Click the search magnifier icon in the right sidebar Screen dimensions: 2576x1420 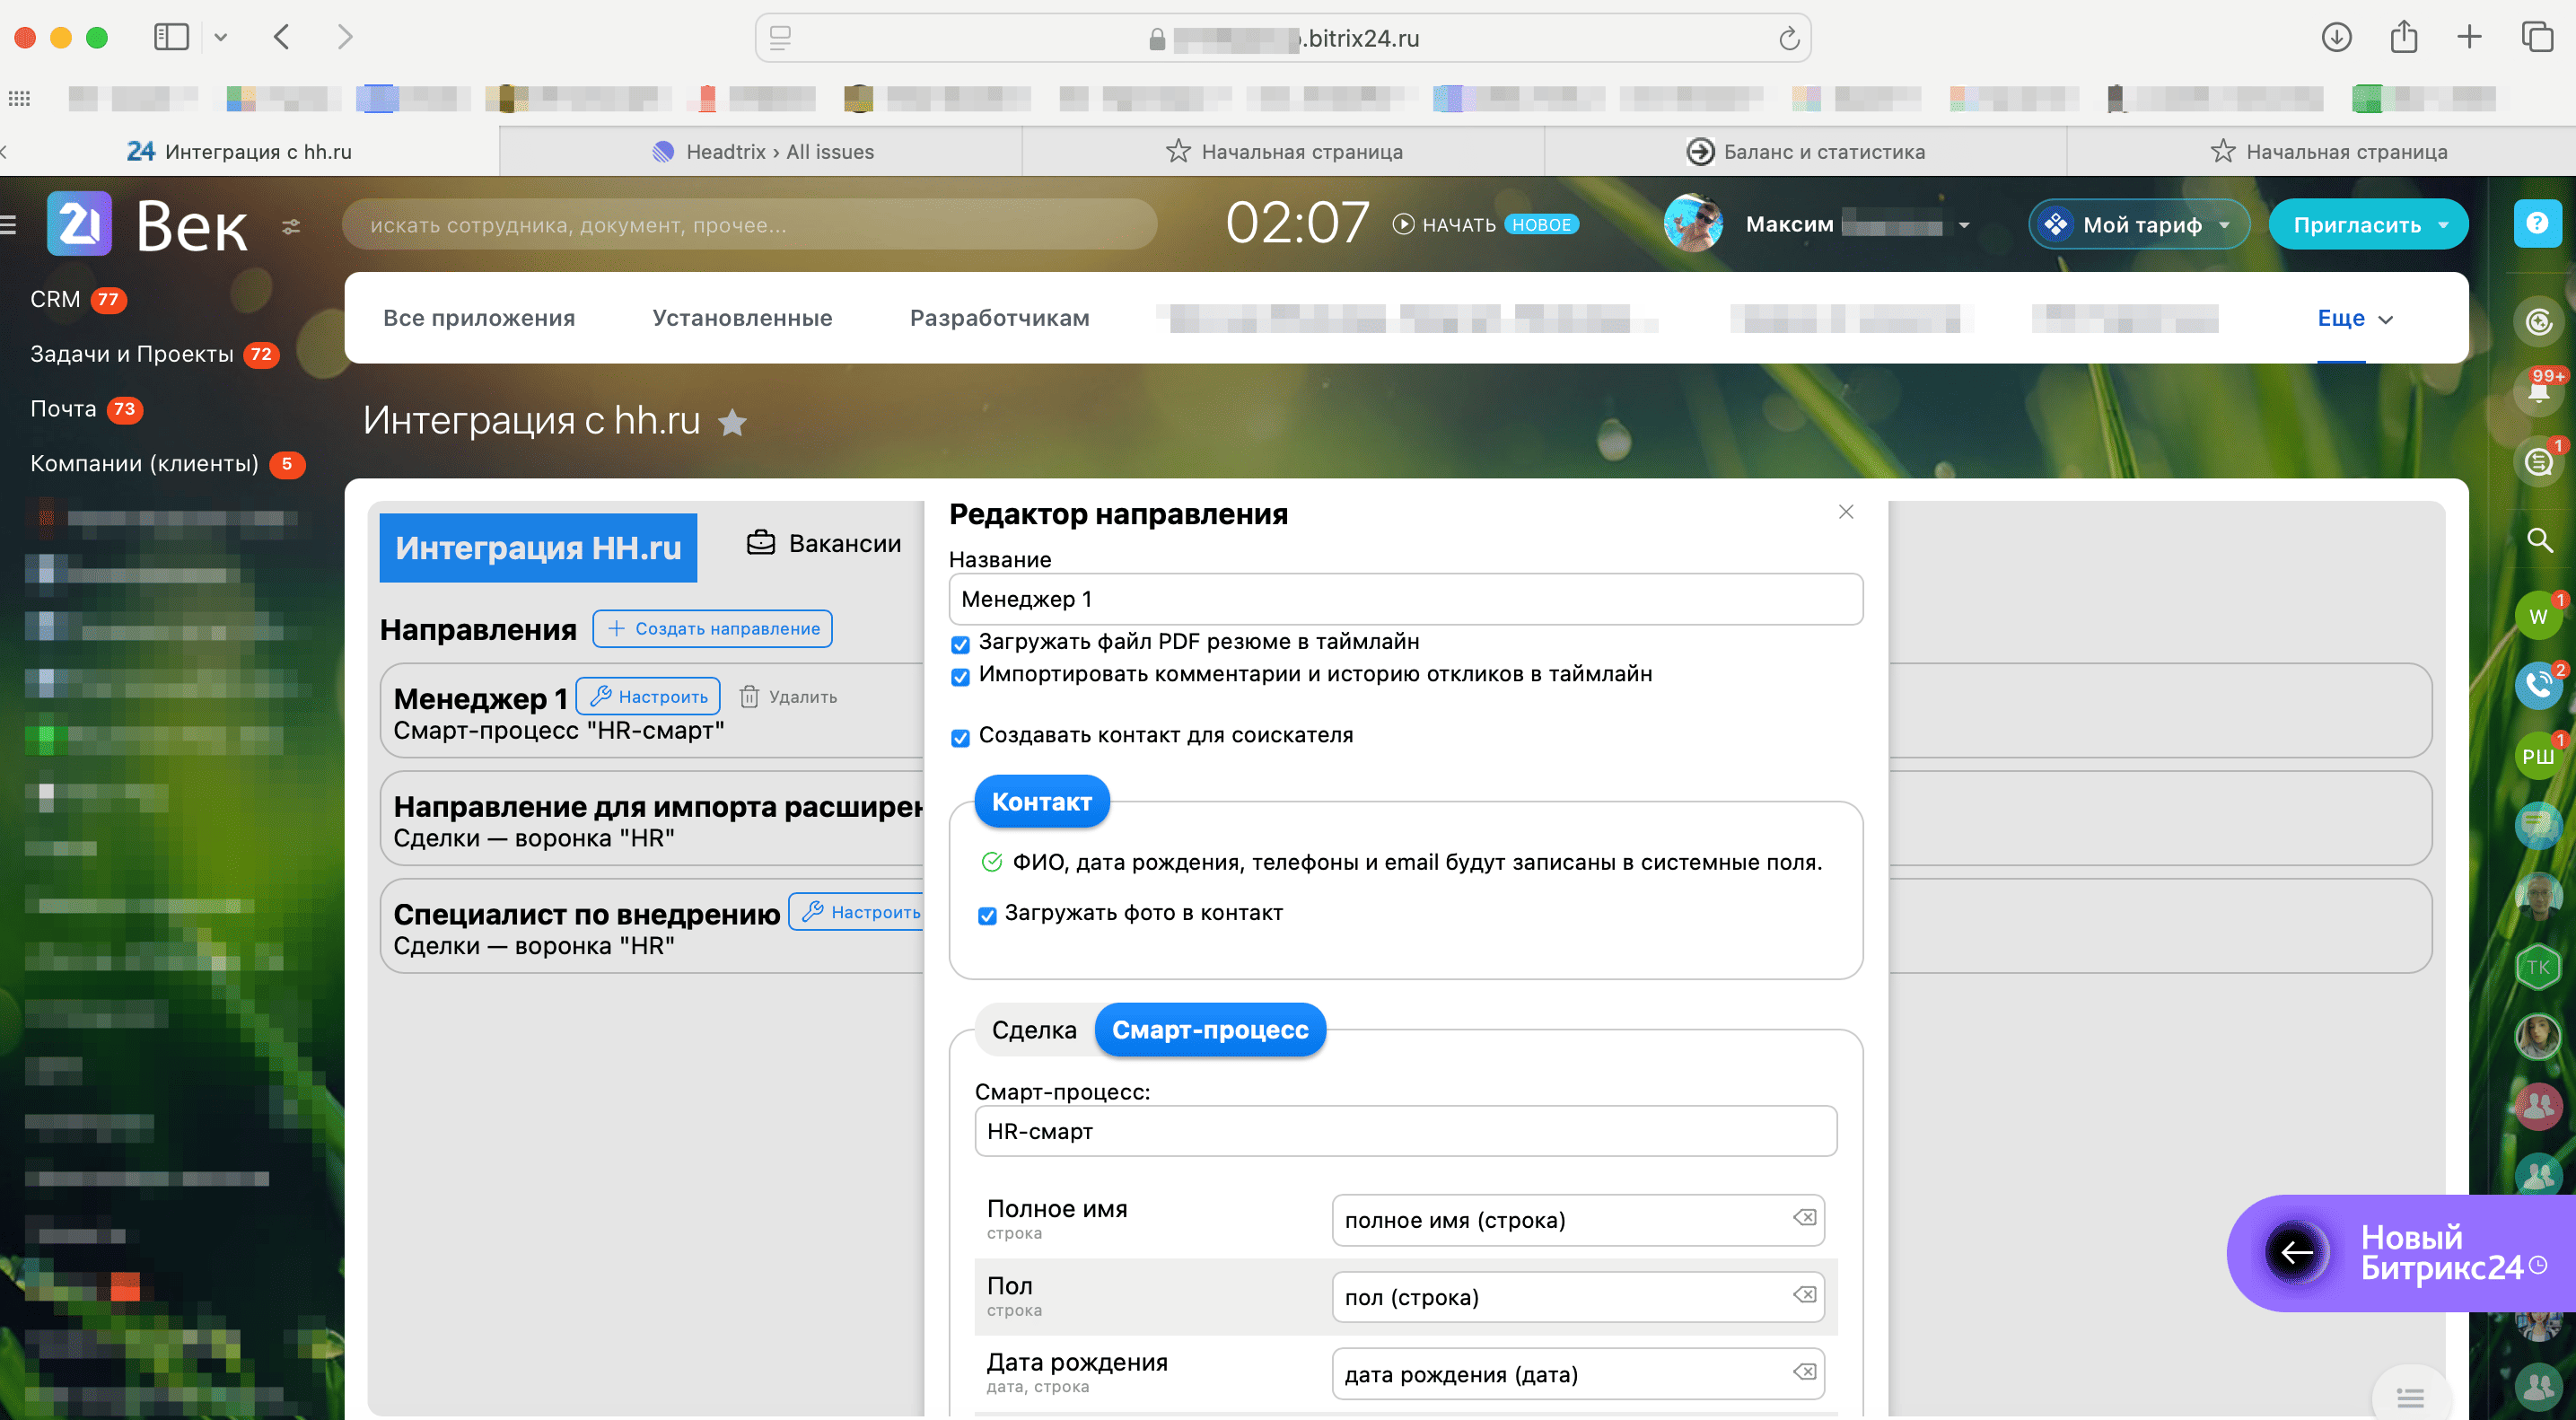tap(2538, 541)
